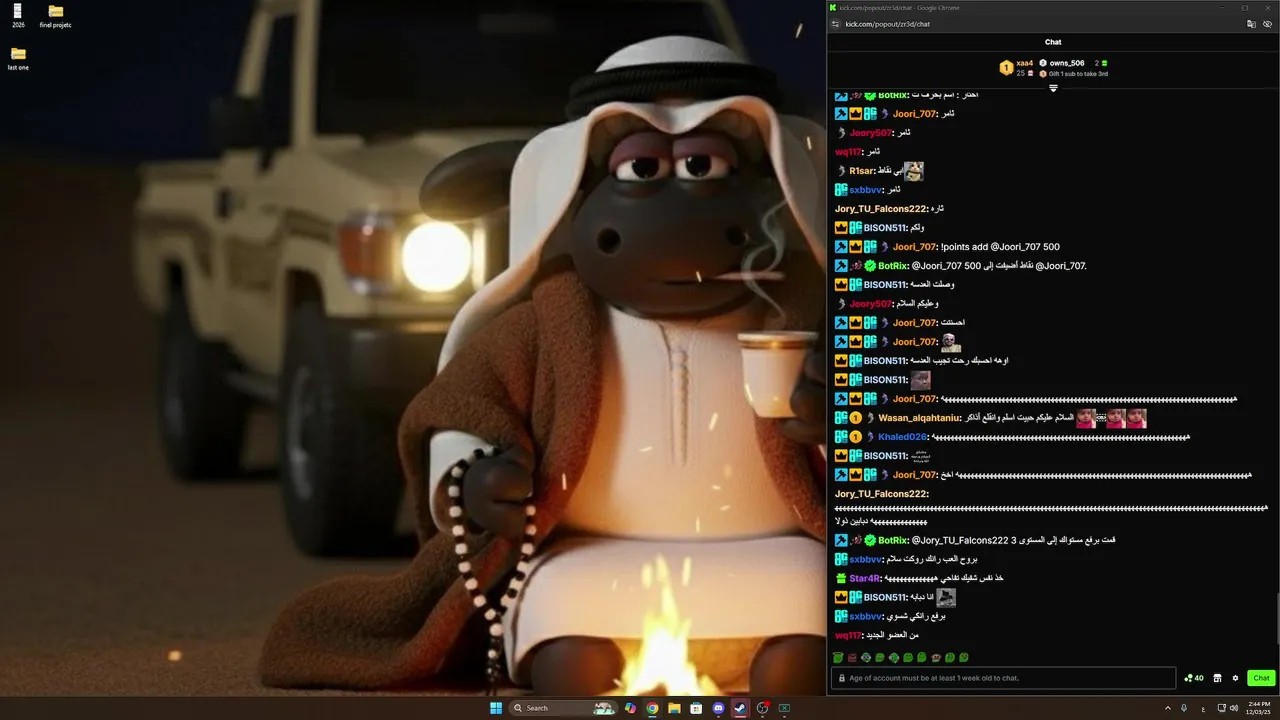
Task: Click the 'Gift 1 sub to take 3rd' text
Action: (x=1078, y=74)
